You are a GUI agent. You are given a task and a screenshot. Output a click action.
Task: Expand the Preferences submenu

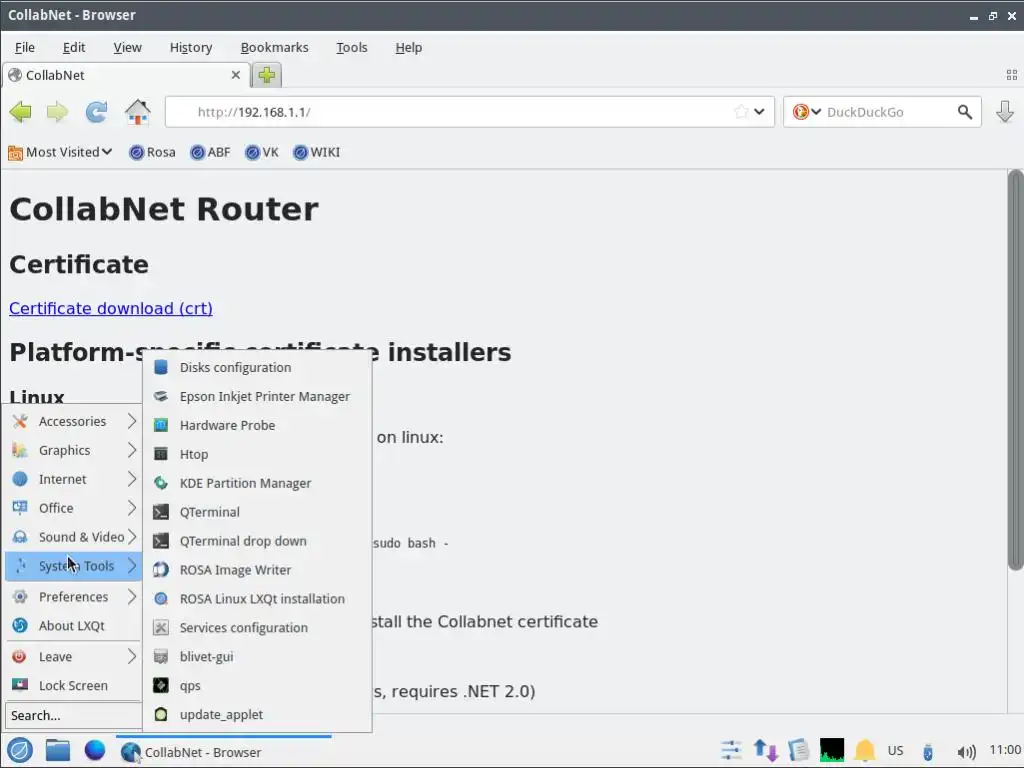click(x=73, y=596)
